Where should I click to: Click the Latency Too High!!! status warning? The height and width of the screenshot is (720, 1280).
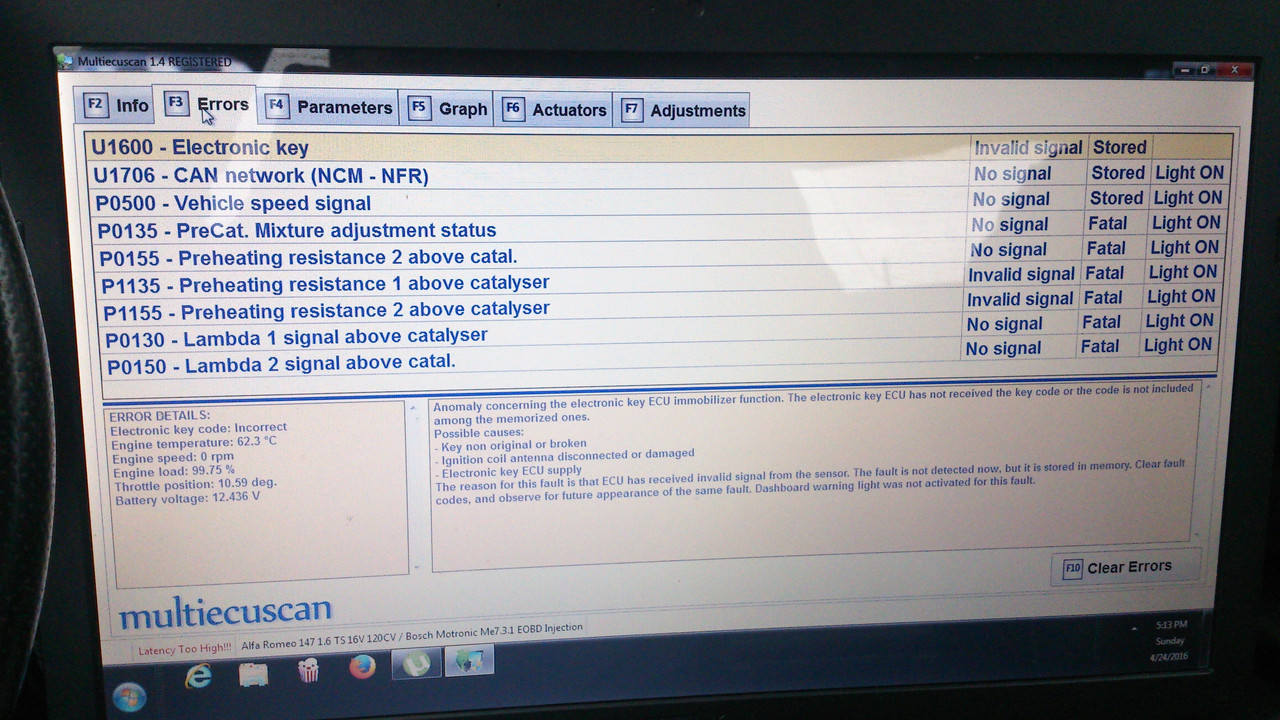[184, 650]
